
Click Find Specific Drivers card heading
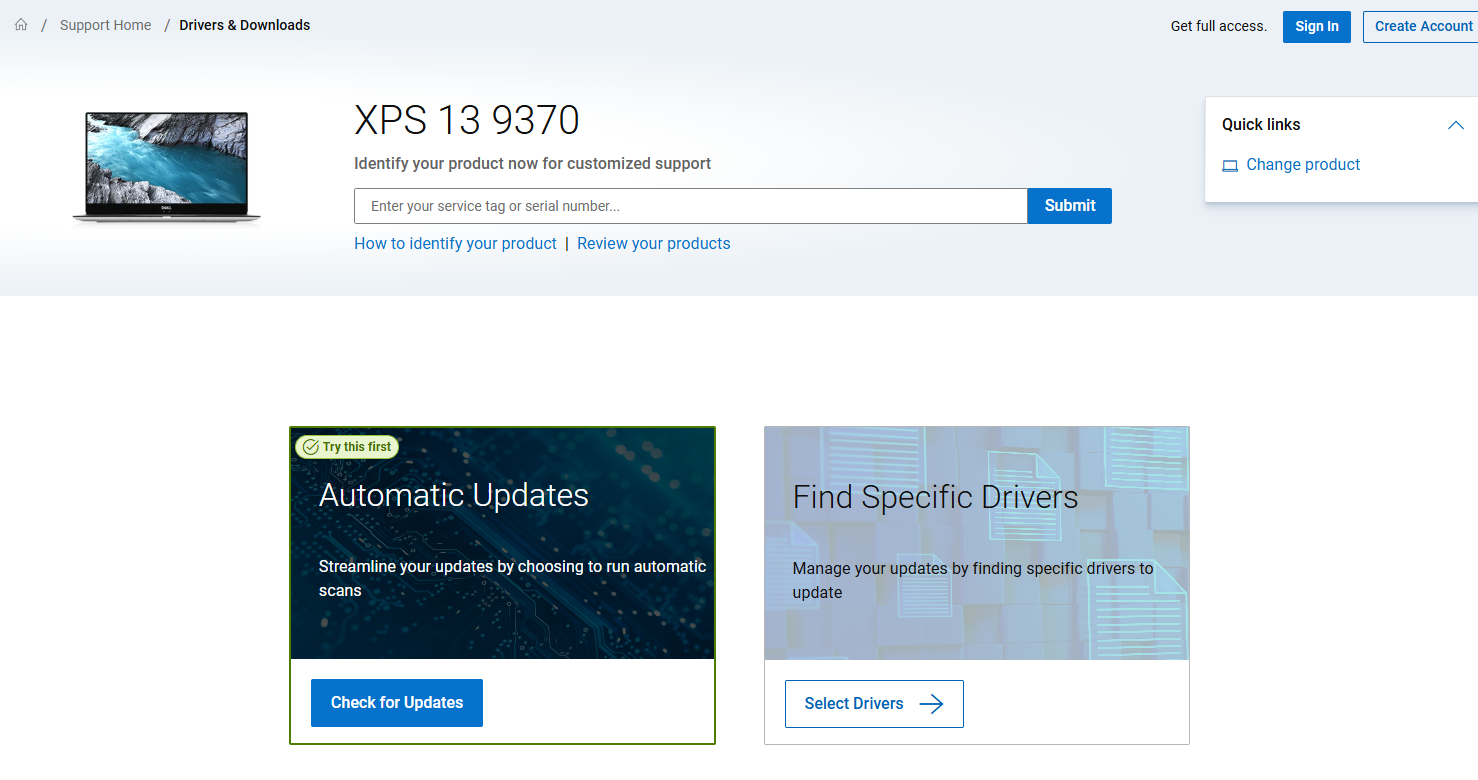[936, 497]
